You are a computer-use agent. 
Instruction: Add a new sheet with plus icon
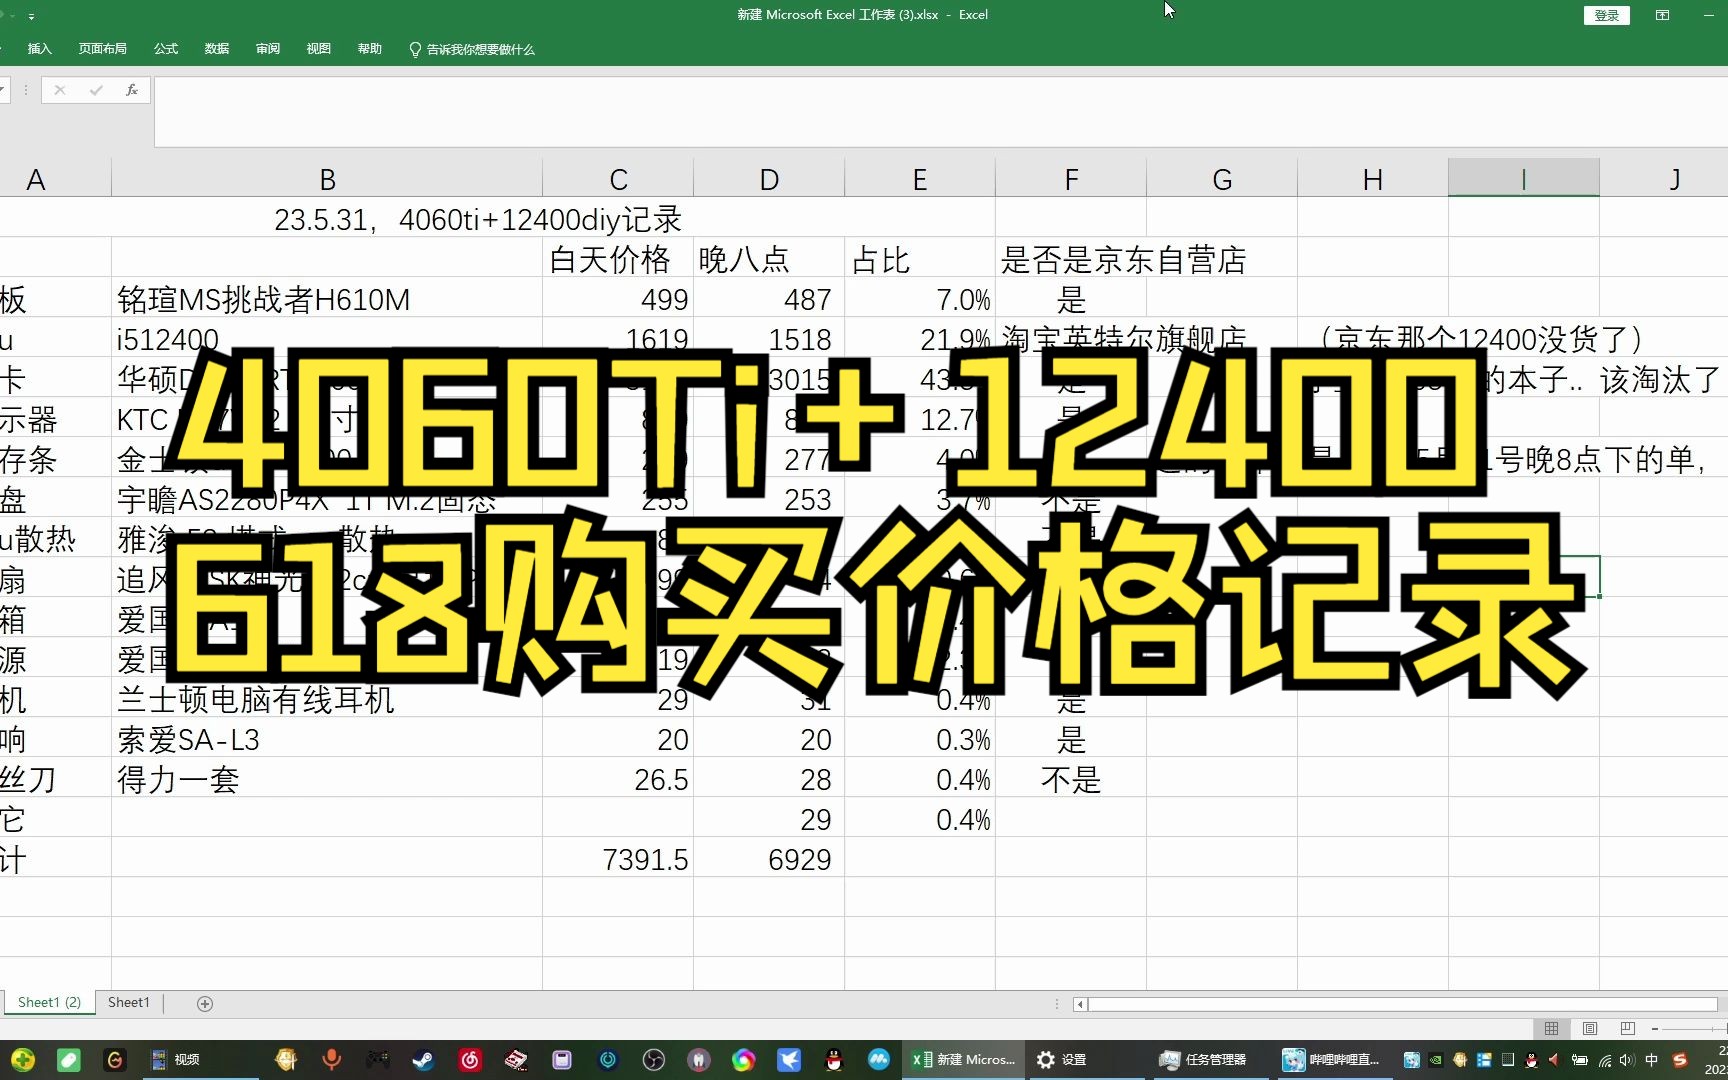(205, 1003)
